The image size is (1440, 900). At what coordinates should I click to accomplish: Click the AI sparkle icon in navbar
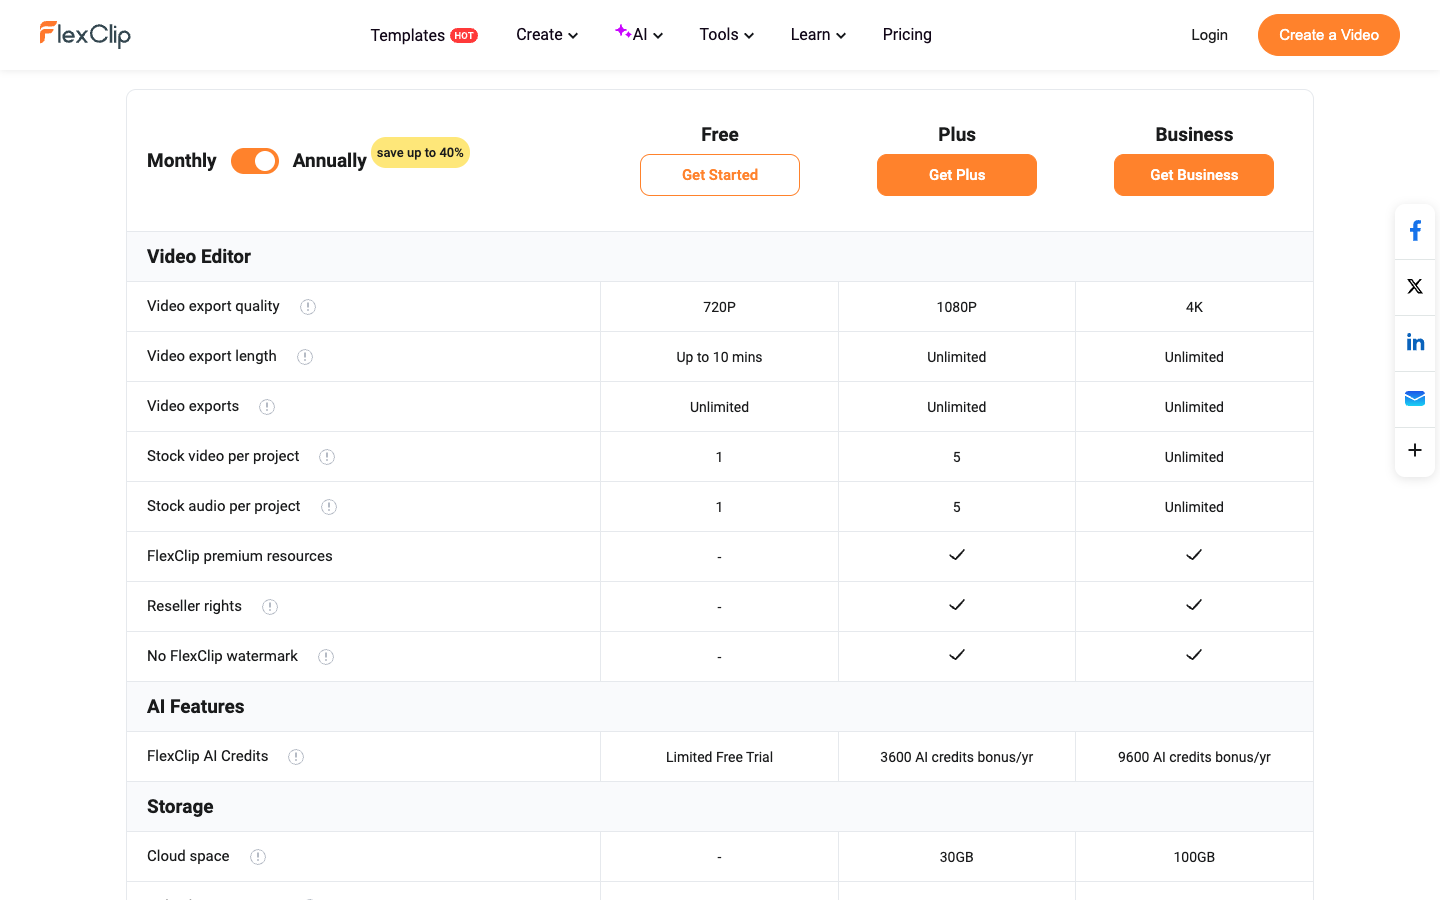(x=622, y=31)
